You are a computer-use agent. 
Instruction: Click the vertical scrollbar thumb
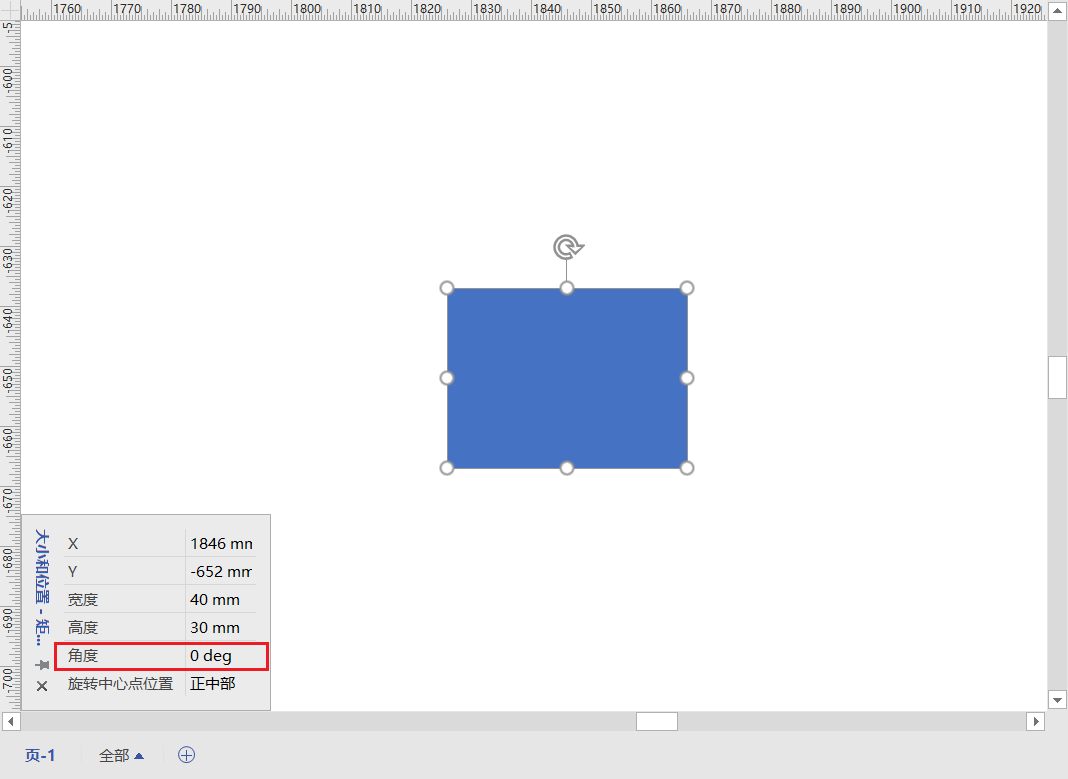pos(1057,377)
